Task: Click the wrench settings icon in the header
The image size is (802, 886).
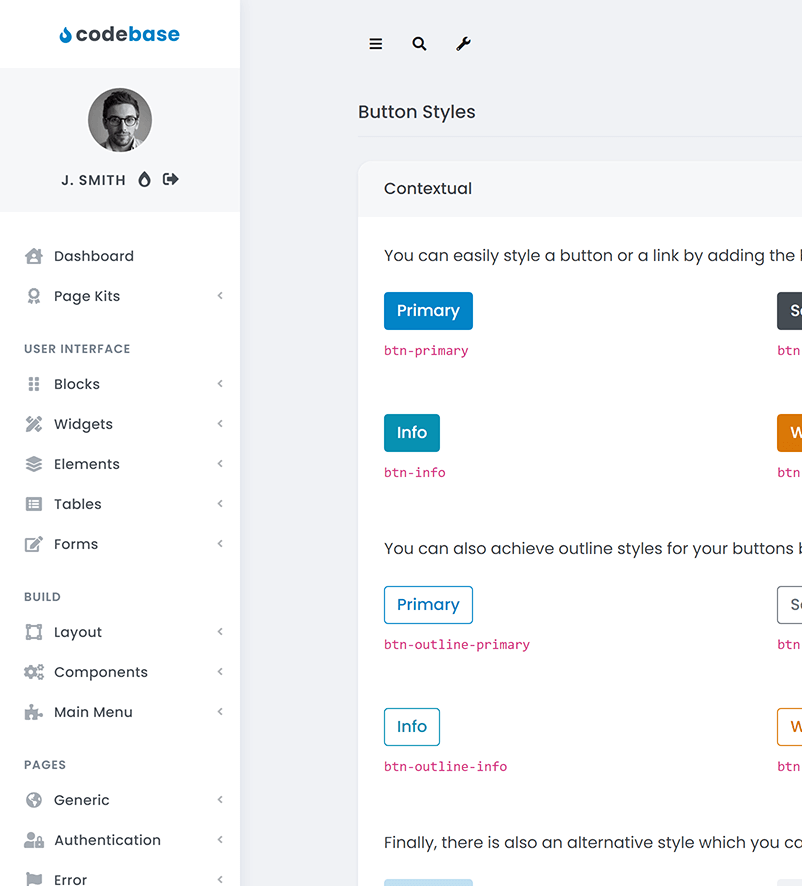Action: pos(463,44)
